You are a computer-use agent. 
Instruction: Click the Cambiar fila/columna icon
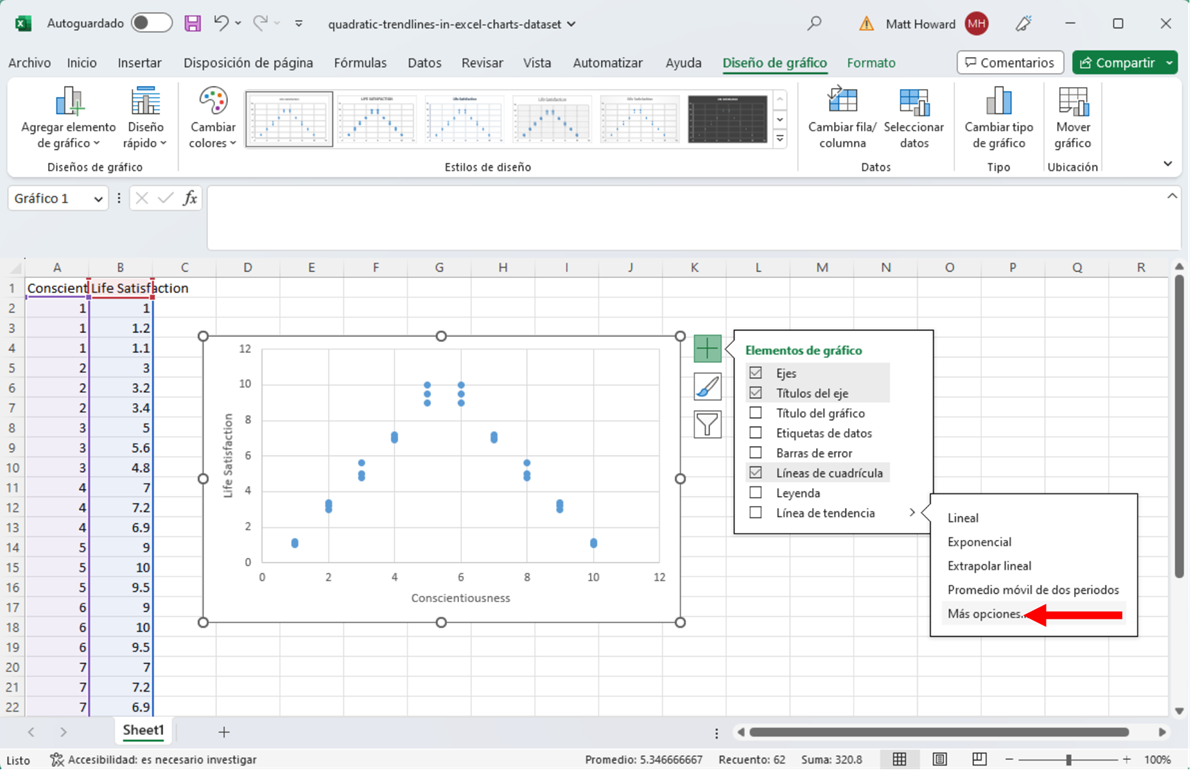pos(842,103)
